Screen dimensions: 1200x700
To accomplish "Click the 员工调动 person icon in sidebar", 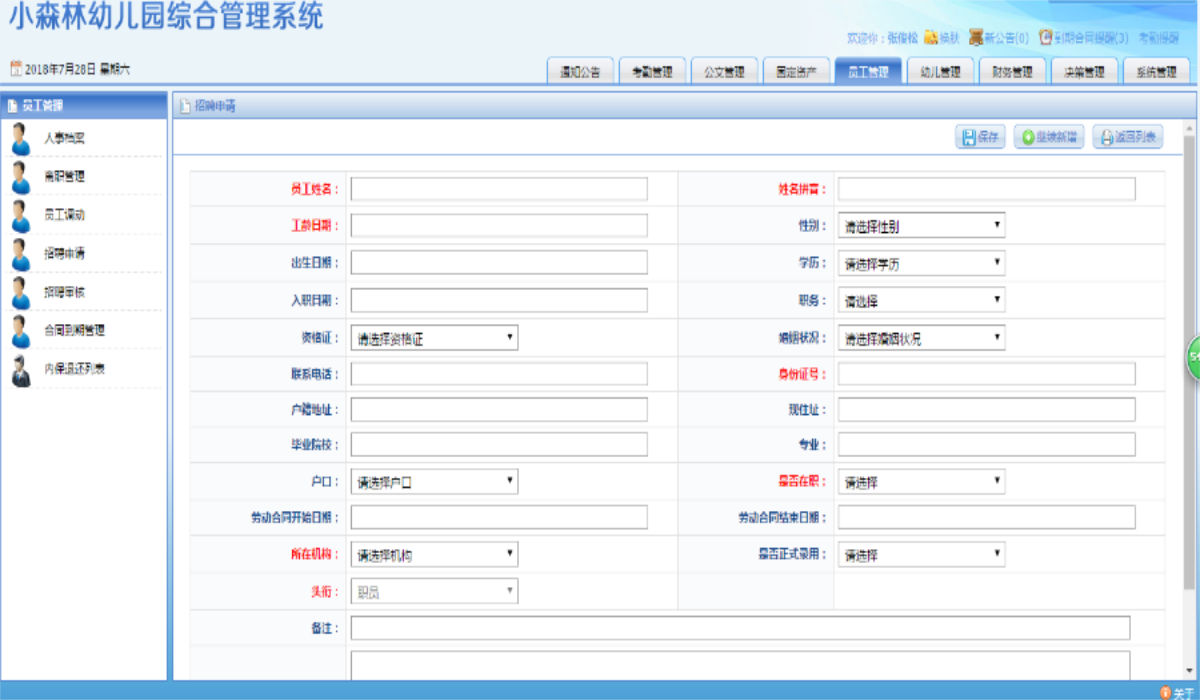I will (x=20, y=215).
